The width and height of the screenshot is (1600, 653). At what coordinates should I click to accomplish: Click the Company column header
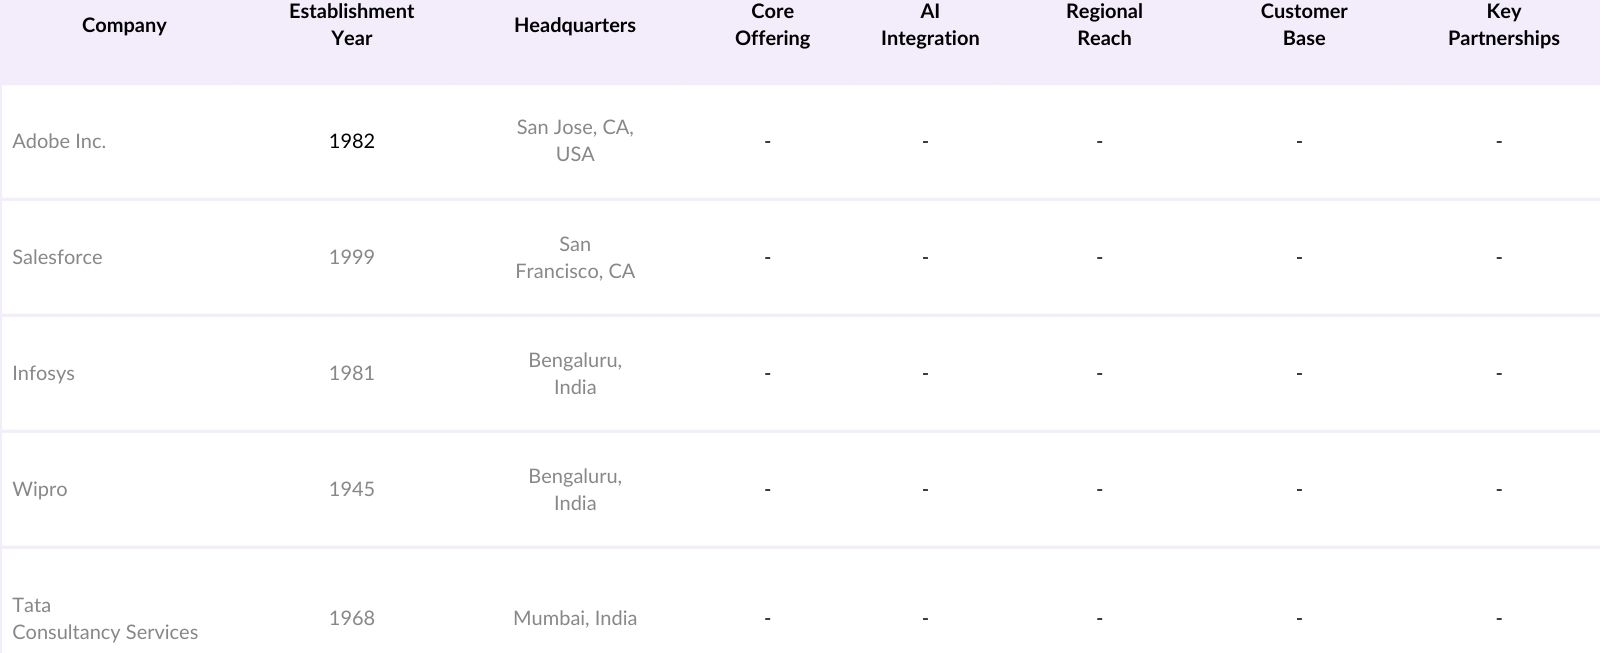(x=124, y=25)
